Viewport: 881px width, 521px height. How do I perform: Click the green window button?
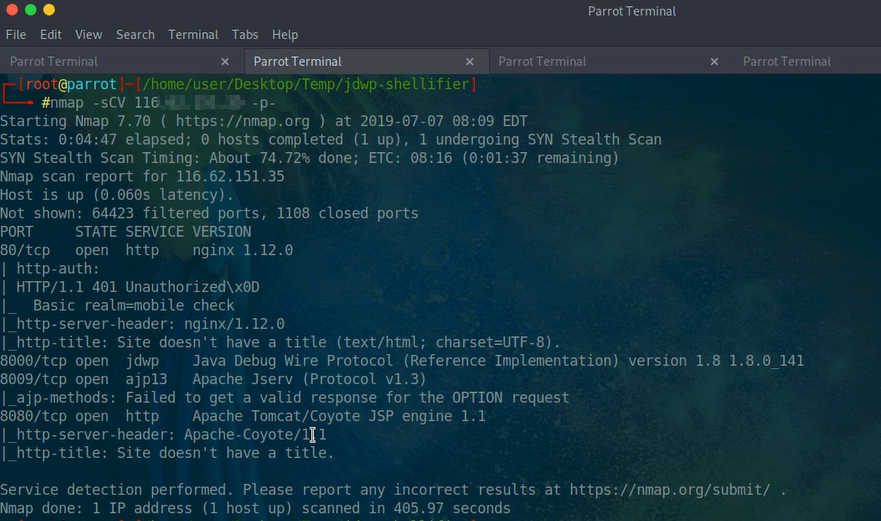pos(31,10)
